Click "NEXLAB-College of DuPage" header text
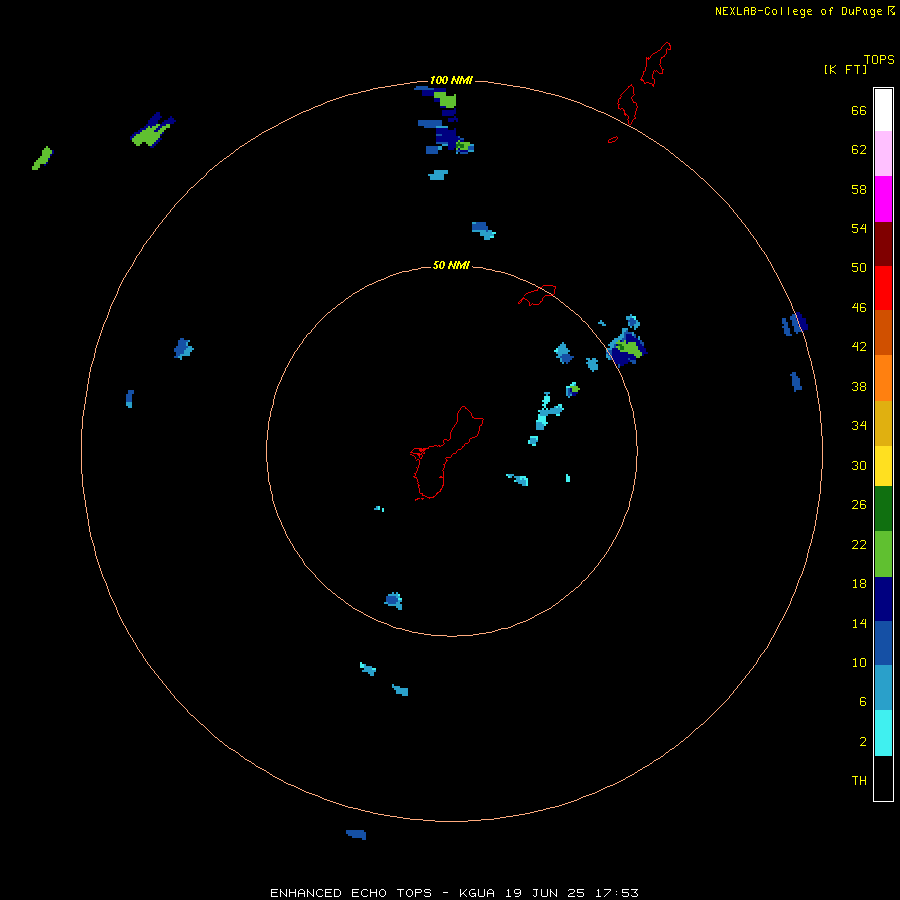Image resolution: width=900 pixels, height=900 pixels. pos(798,11)
